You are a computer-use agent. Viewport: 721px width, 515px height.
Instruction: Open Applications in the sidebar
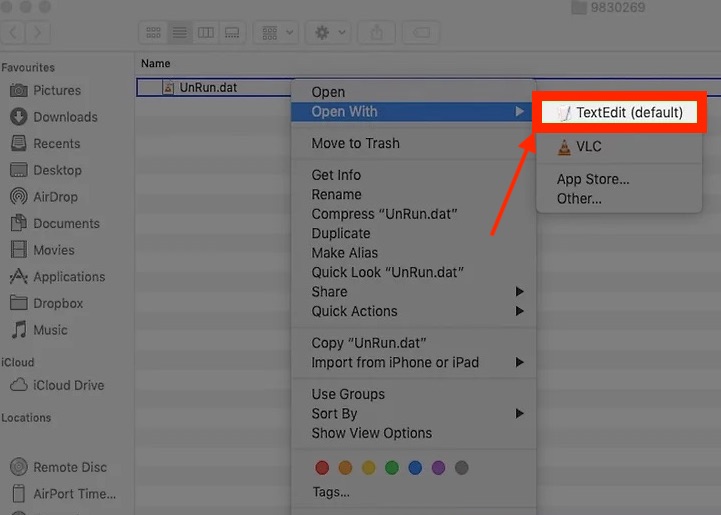pyautogui.click(x=57, y=277)
